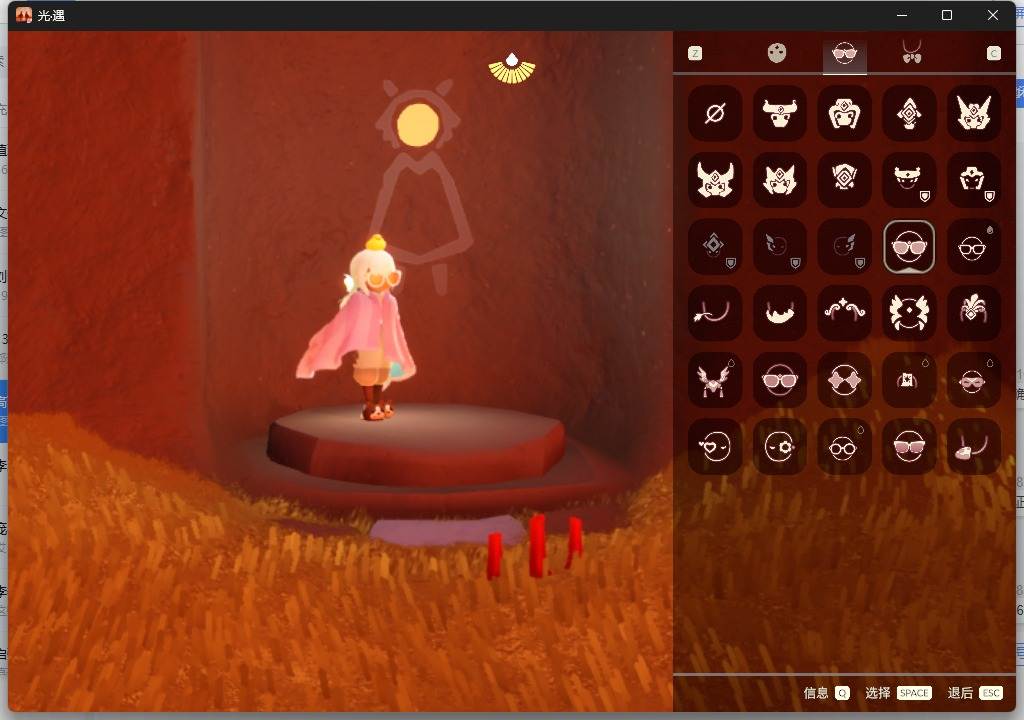This screenshot has width=1024, height=720.
Task: Equip the tall-eared fox mask
Action: [974, 113]
